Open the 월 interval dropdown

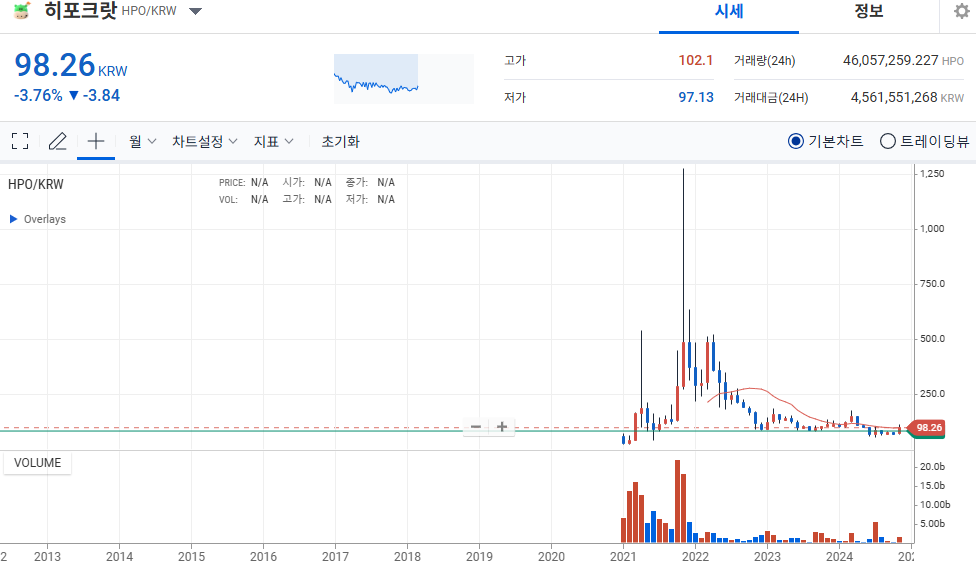[143, 141]
